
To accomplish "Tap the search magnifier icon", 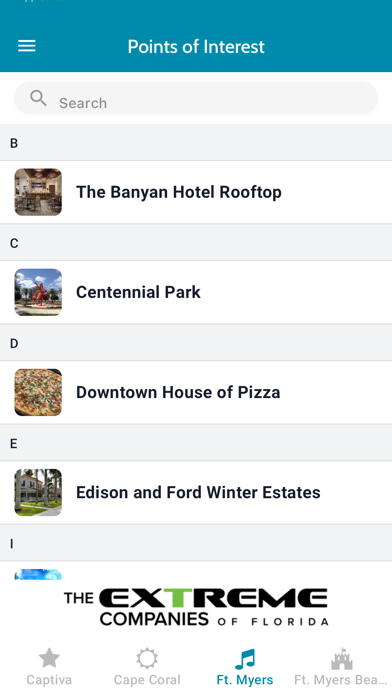I will [x=38, y=98].
